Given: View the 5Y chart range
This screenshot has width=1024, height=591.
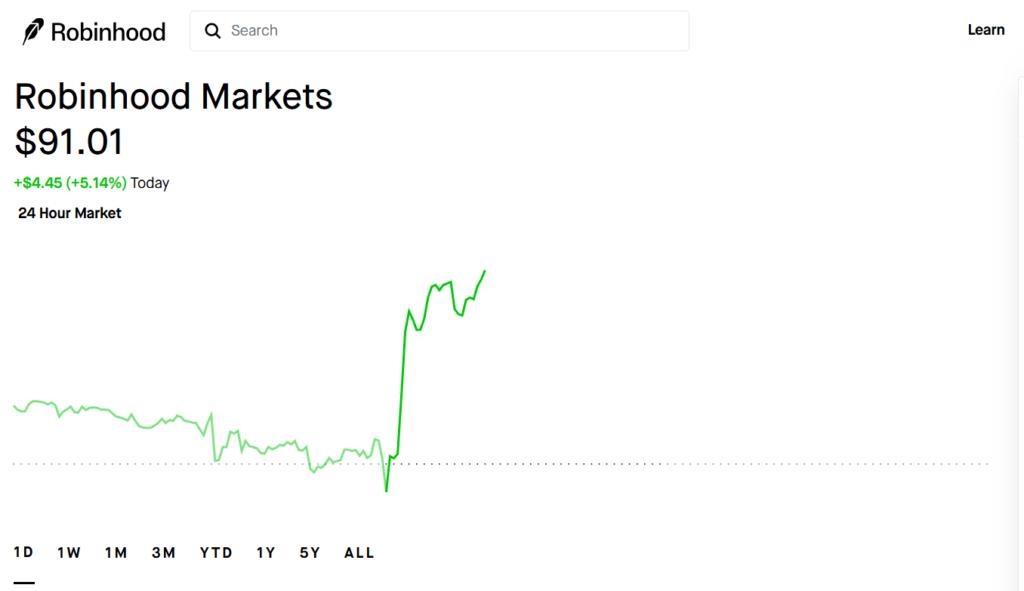Looking at the screenshot, I should (x=310, y=553).
